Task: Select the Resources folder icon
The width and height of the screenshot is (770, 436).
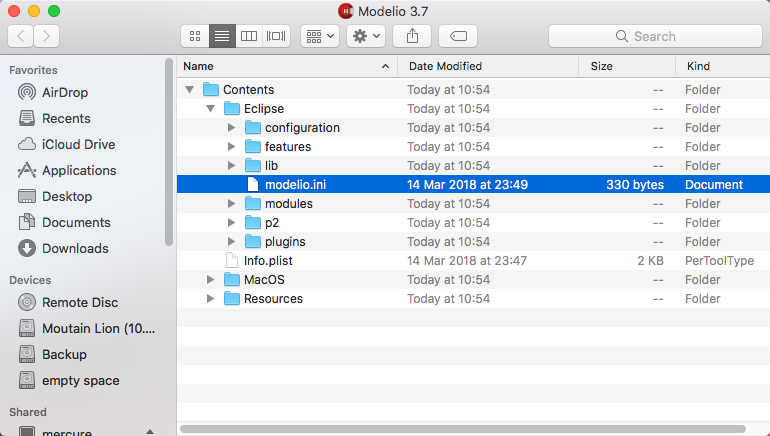Action: pos(232,299)
